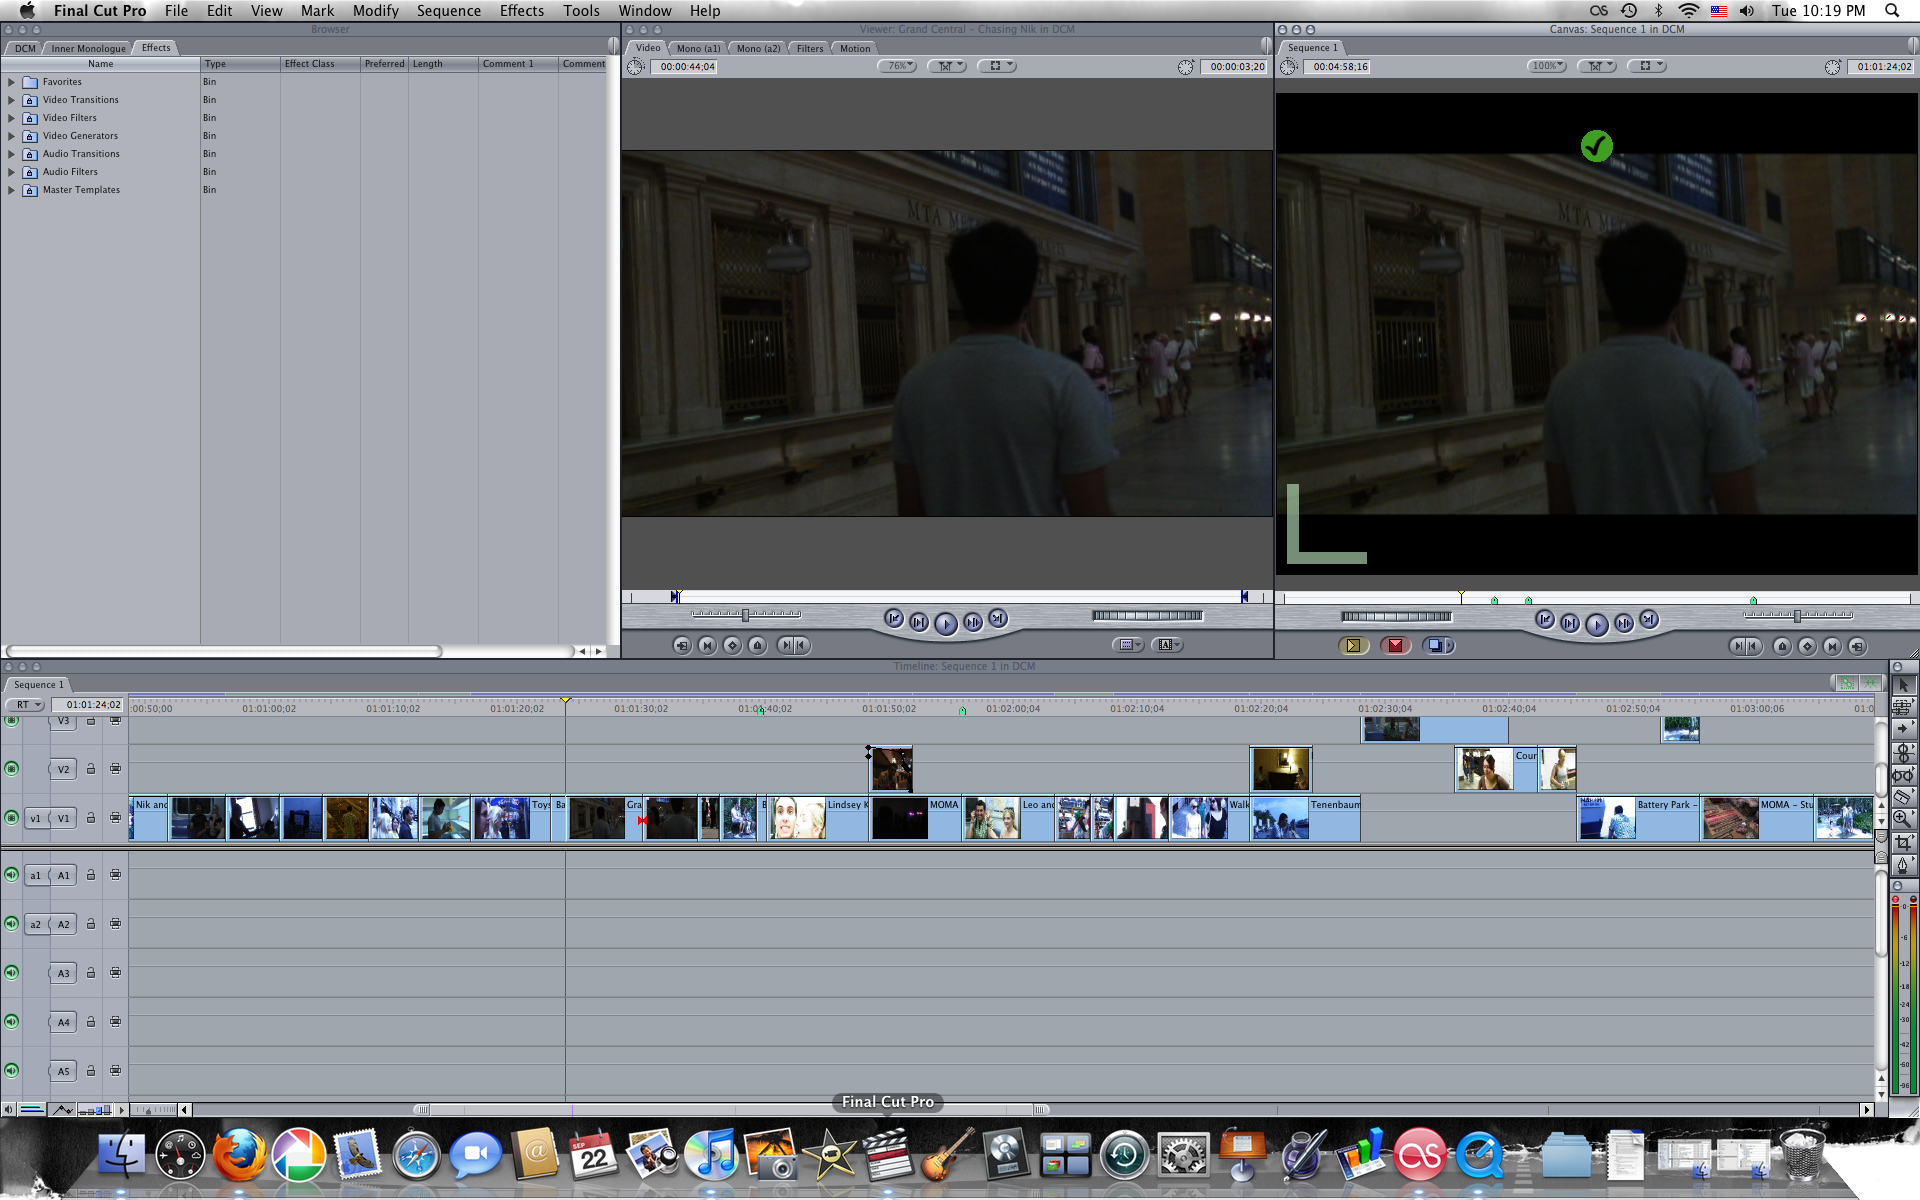Switch to the Motion tab in Viewer
Image resolution: width=1920 pixels, height=1200 pixels.
(855, 48)
